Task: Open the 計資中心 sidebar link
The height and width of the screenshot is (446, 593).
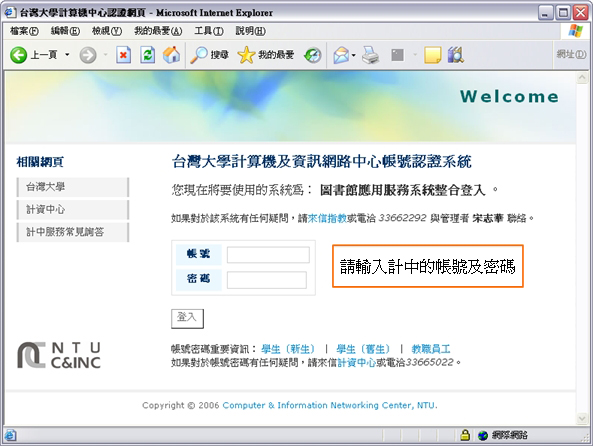Action: 73,210
